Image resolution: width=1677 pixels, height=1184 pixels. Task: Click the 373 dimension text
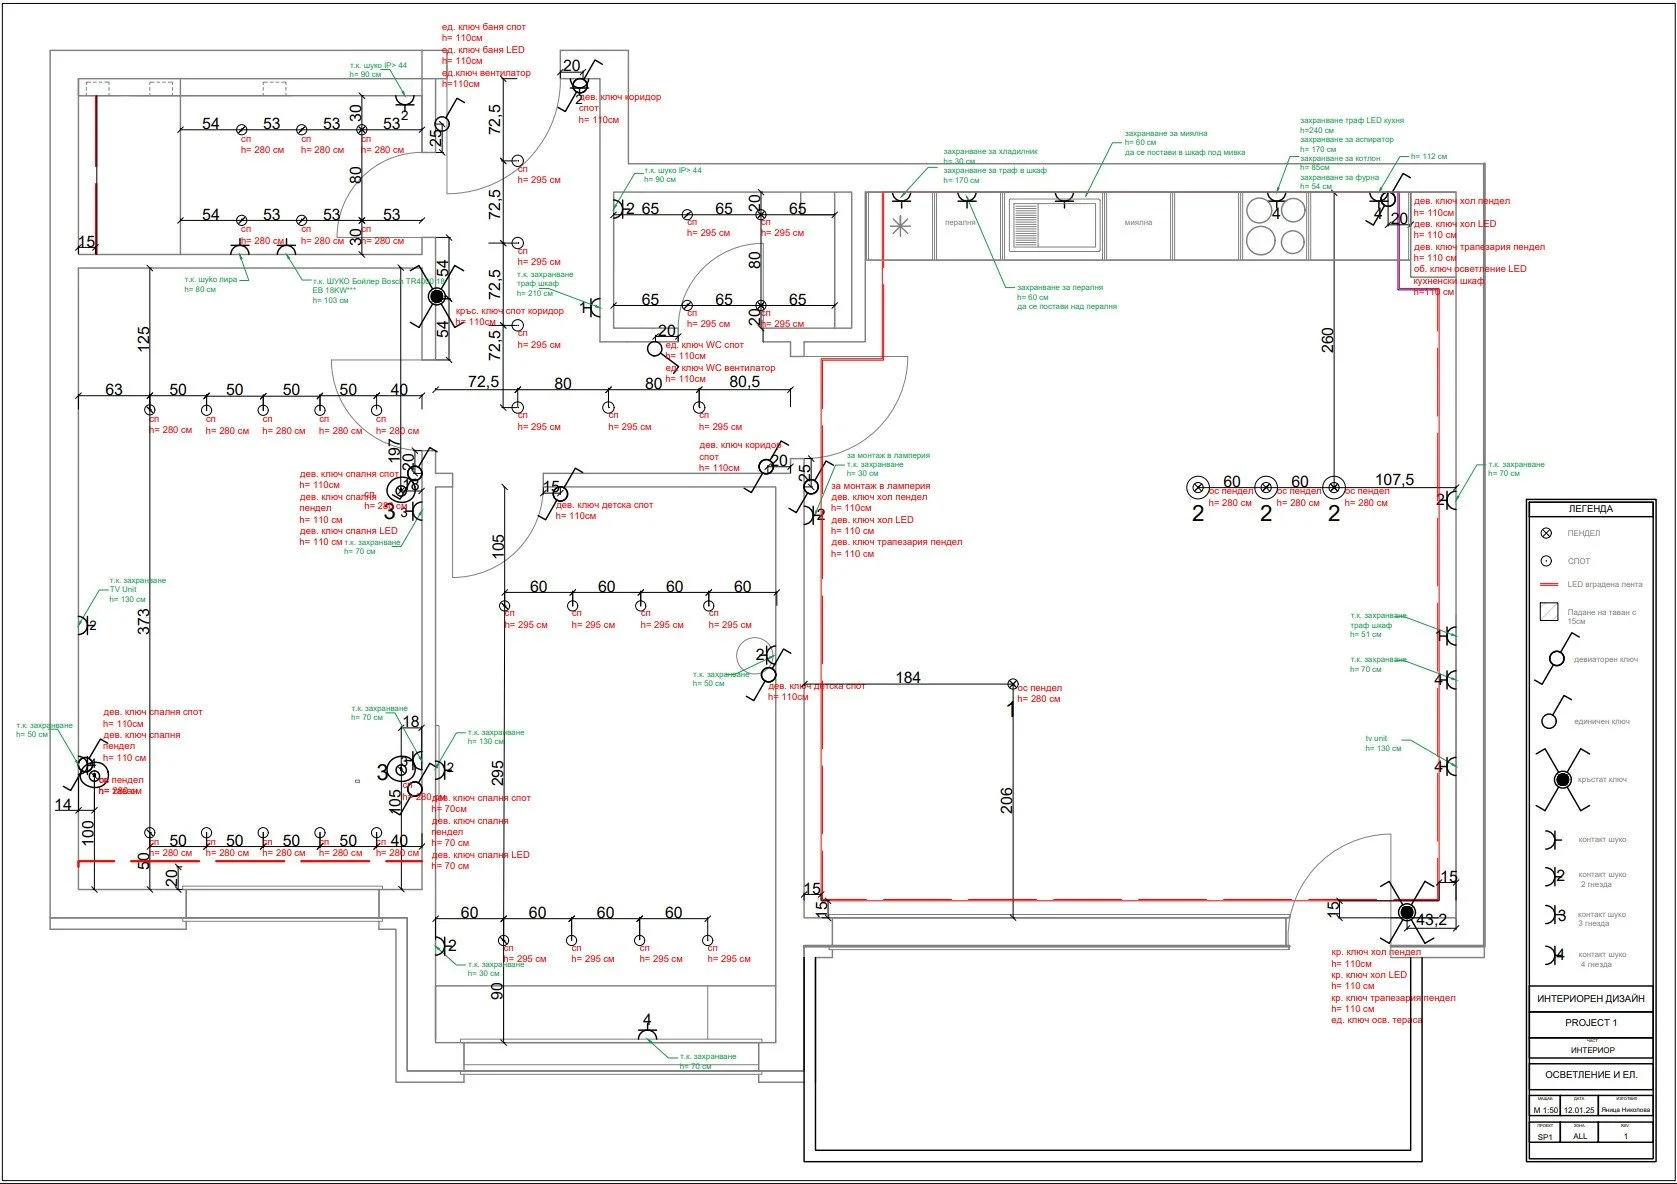pyautogui.click(x=143, y=621)
